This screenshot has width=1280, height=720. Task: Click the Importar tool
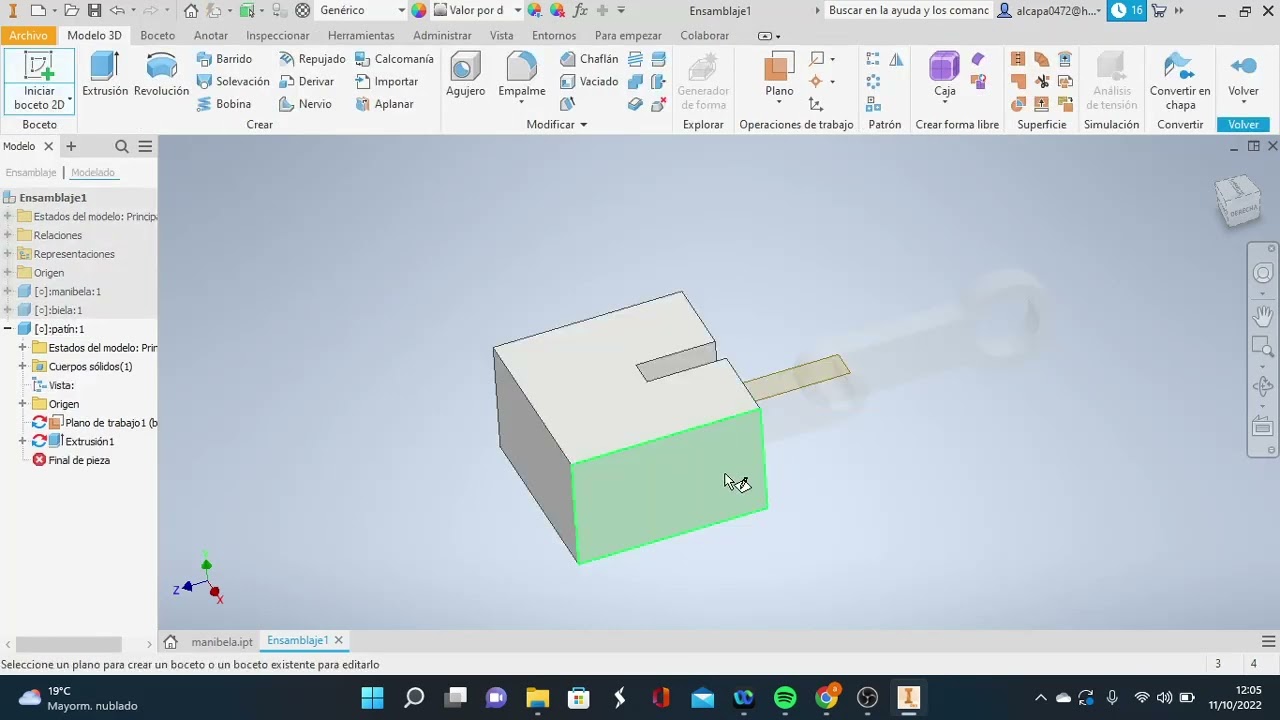(387, 81)
